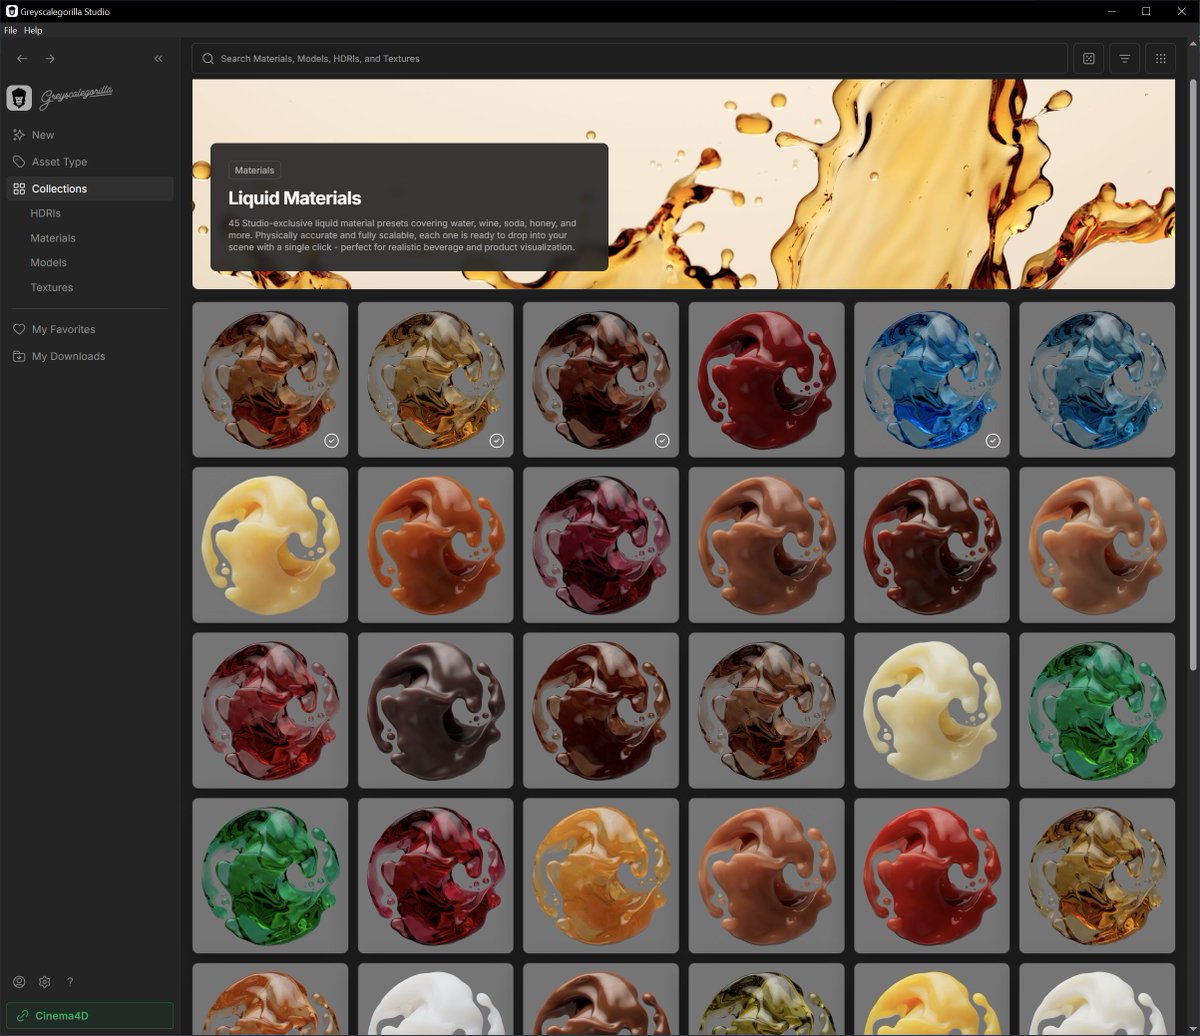The height and width of the screenshot is (1036, 1200).
Task: Open the account profile icon
Action: tap(19, 982)
